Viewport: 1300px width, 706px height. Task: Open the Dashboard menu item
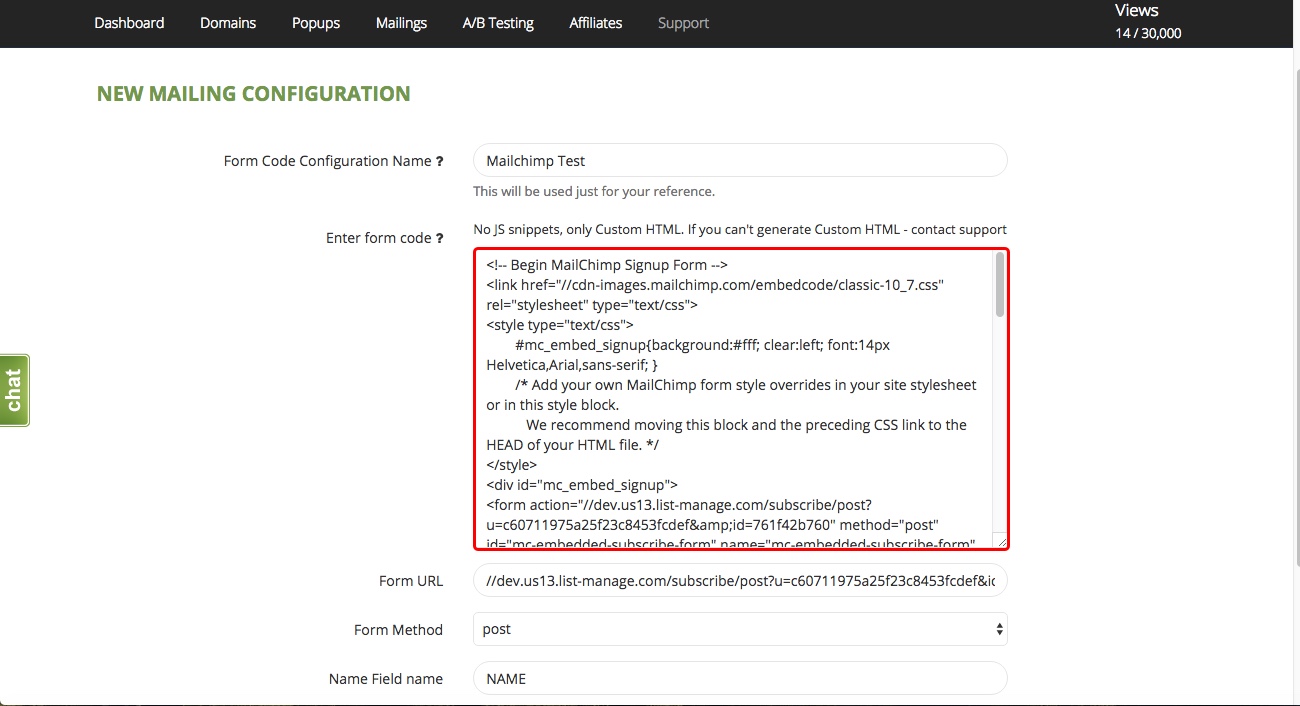pos(129,23)
